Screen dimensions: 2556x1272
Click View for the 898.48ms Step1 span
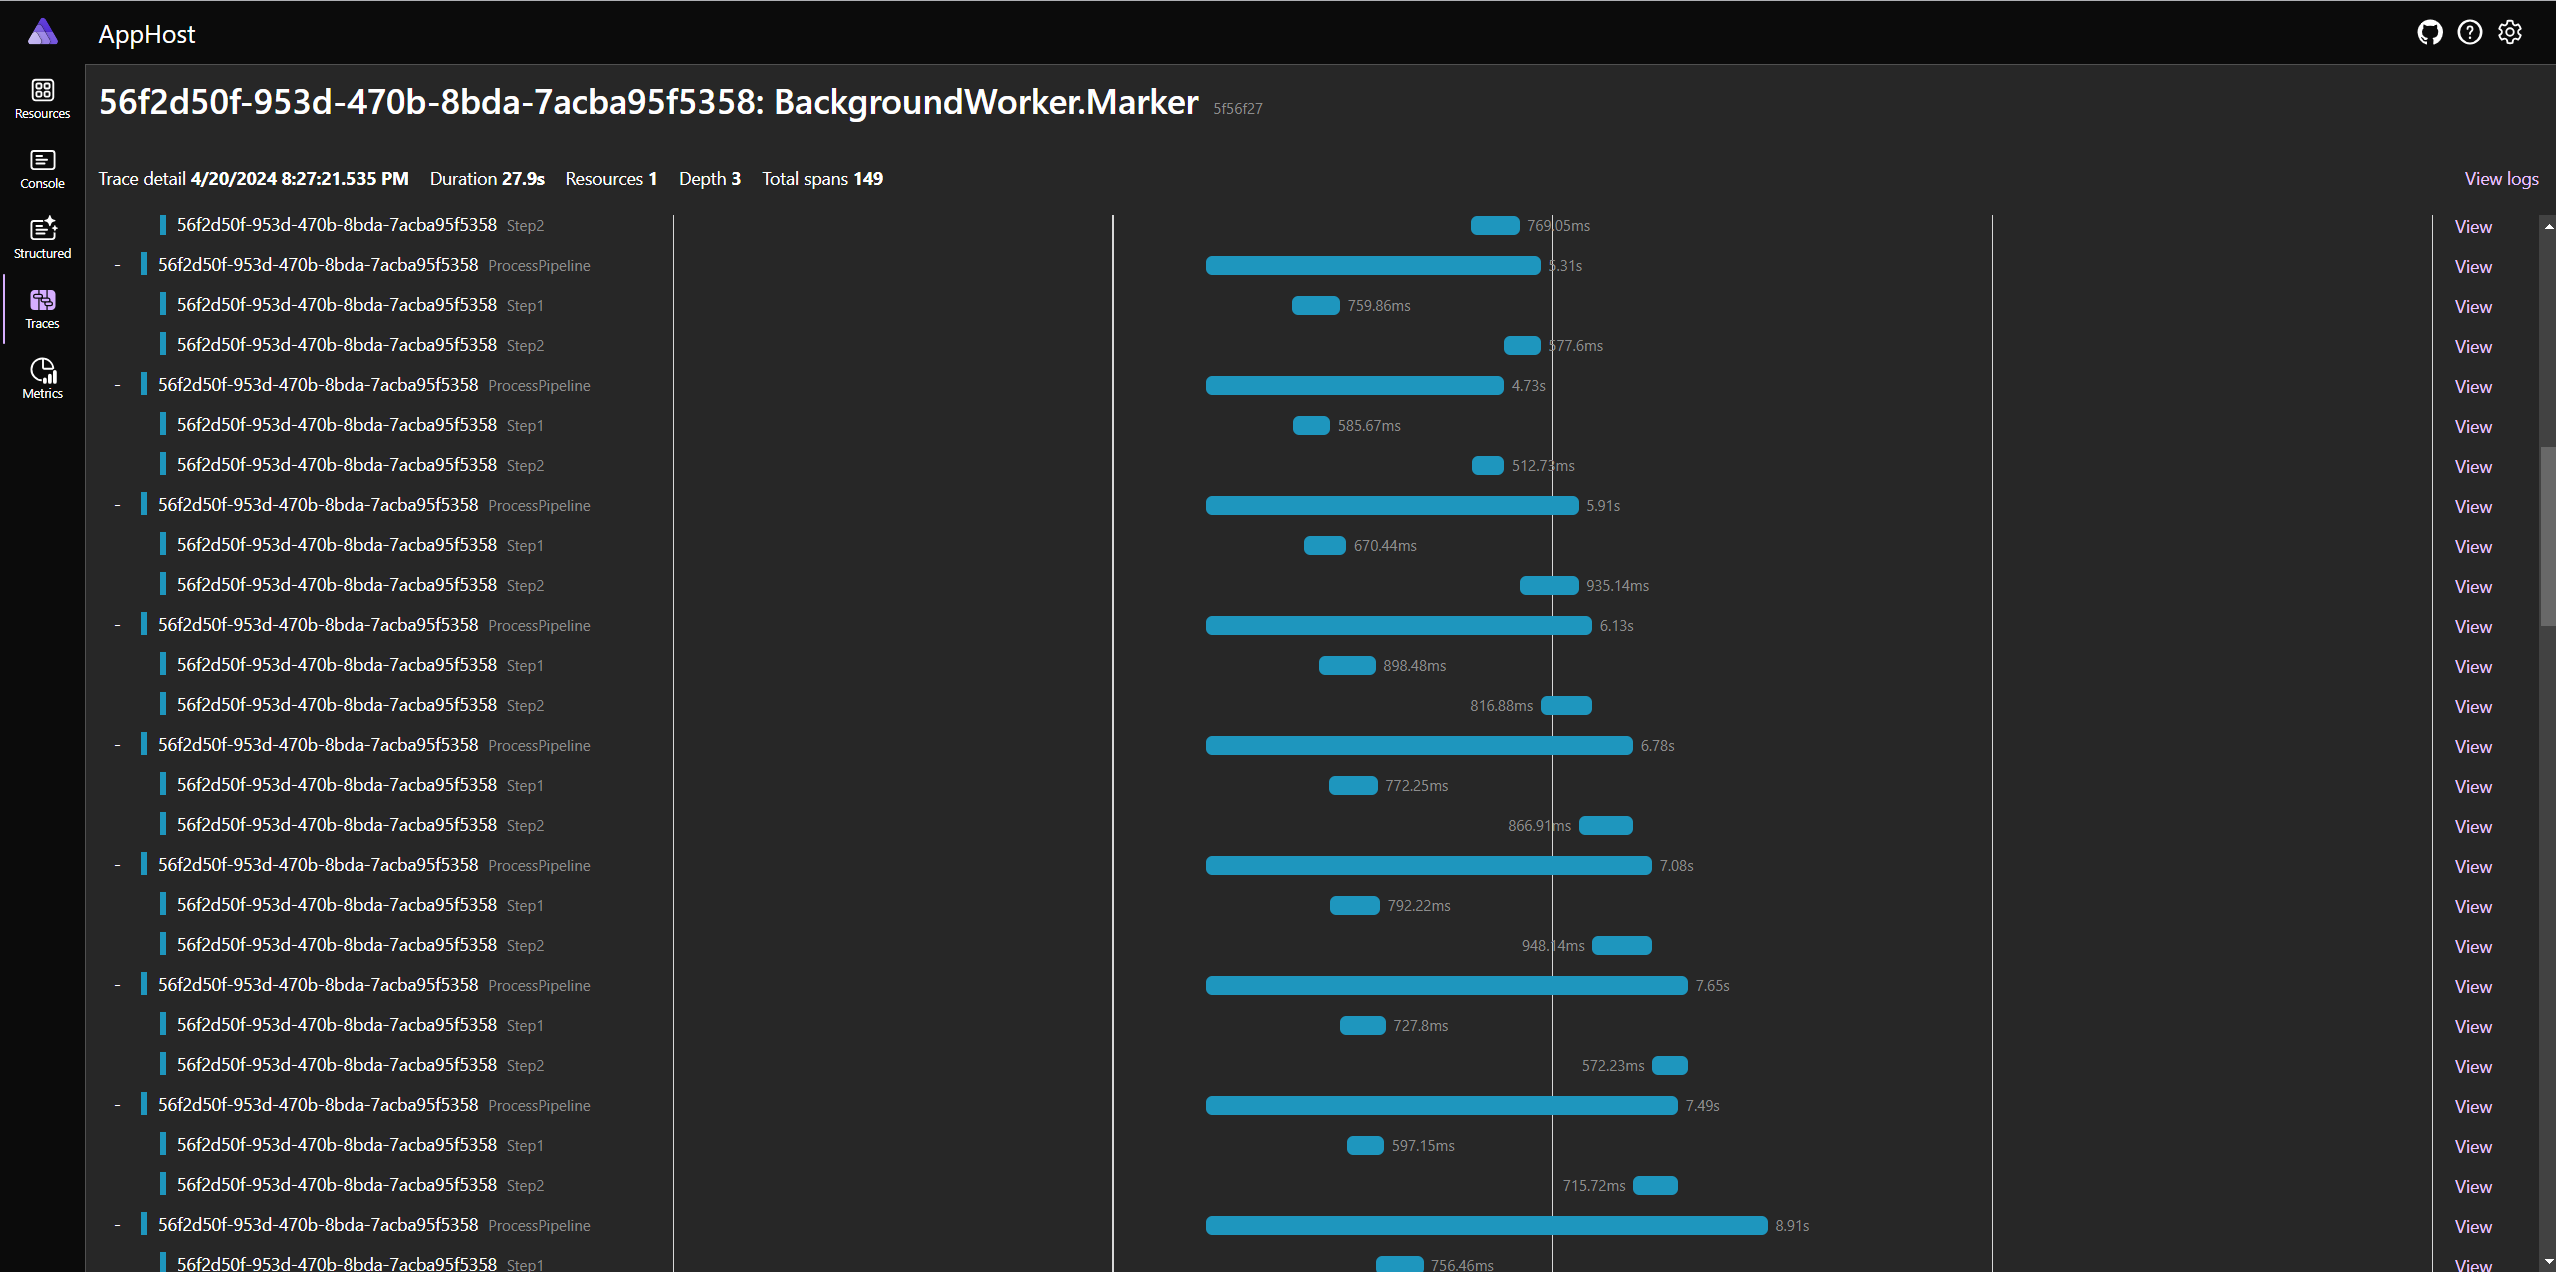point(2473,667)
